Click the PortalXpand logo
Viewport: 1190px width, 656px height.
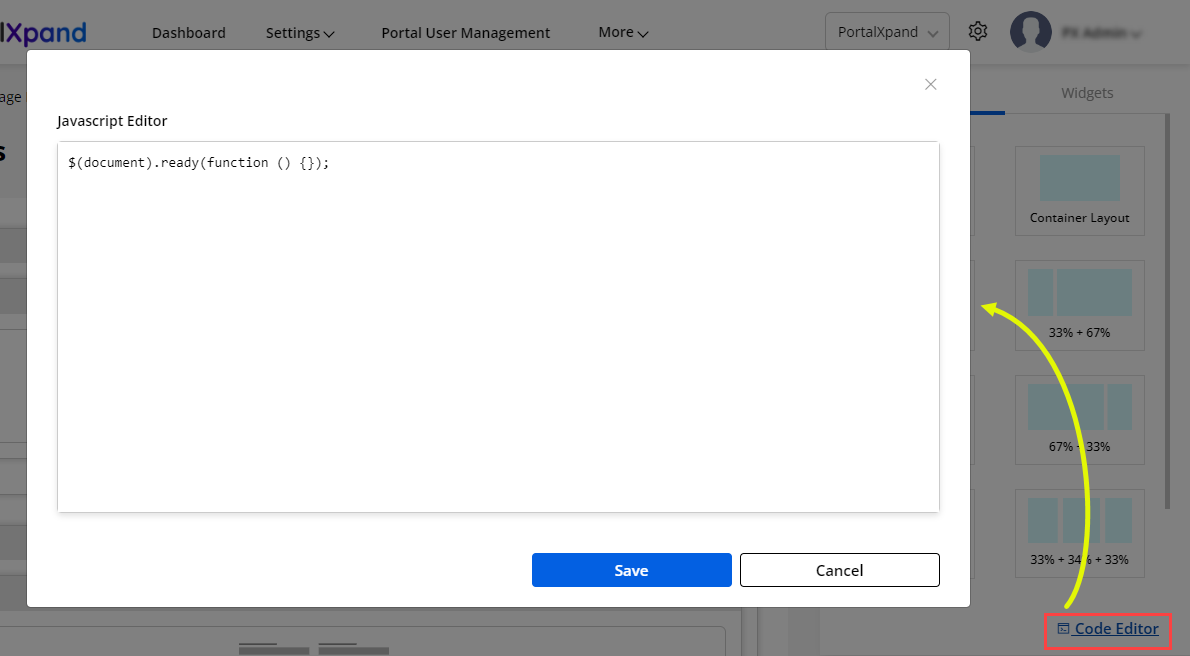[x=43, y=32]
